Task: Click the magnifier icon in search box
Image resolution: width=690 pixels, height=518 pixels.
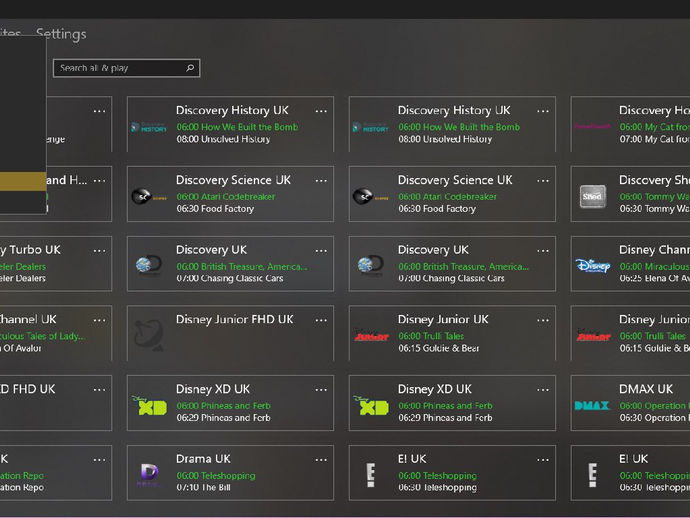Action: (x=190, y=68)
